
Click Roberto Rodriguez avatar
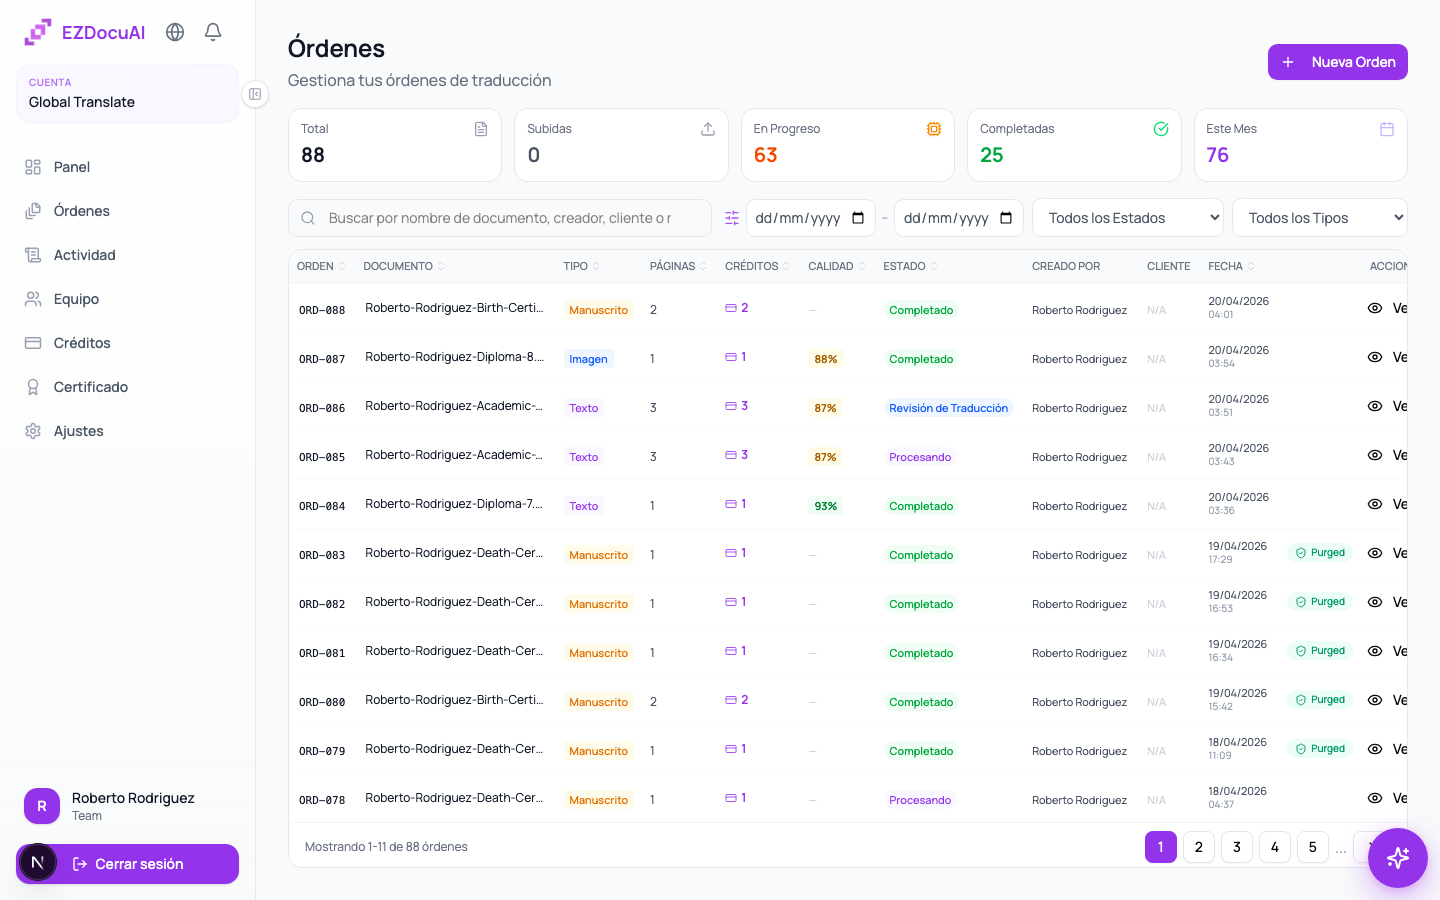pos(42,806)
